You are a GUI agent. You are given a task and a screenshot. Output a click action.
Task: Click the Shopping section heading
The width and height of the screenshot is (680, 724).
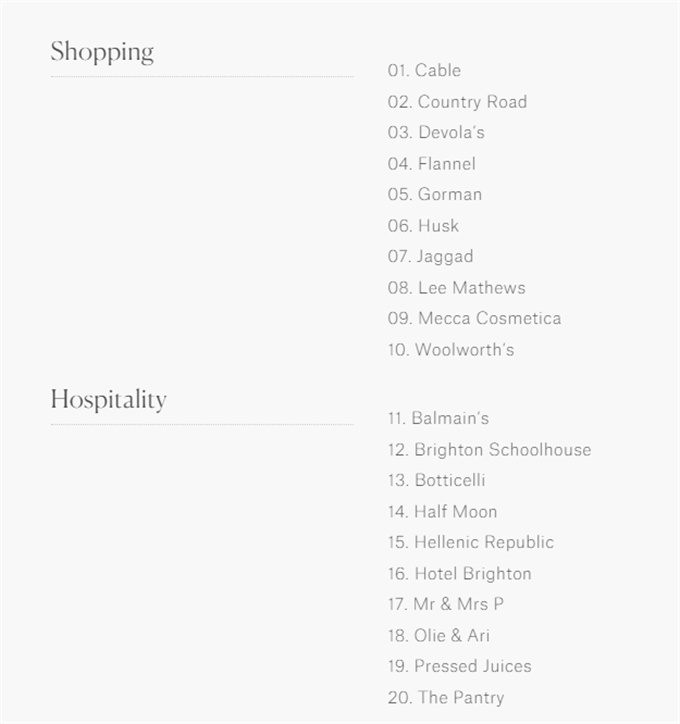coord(102,52)
